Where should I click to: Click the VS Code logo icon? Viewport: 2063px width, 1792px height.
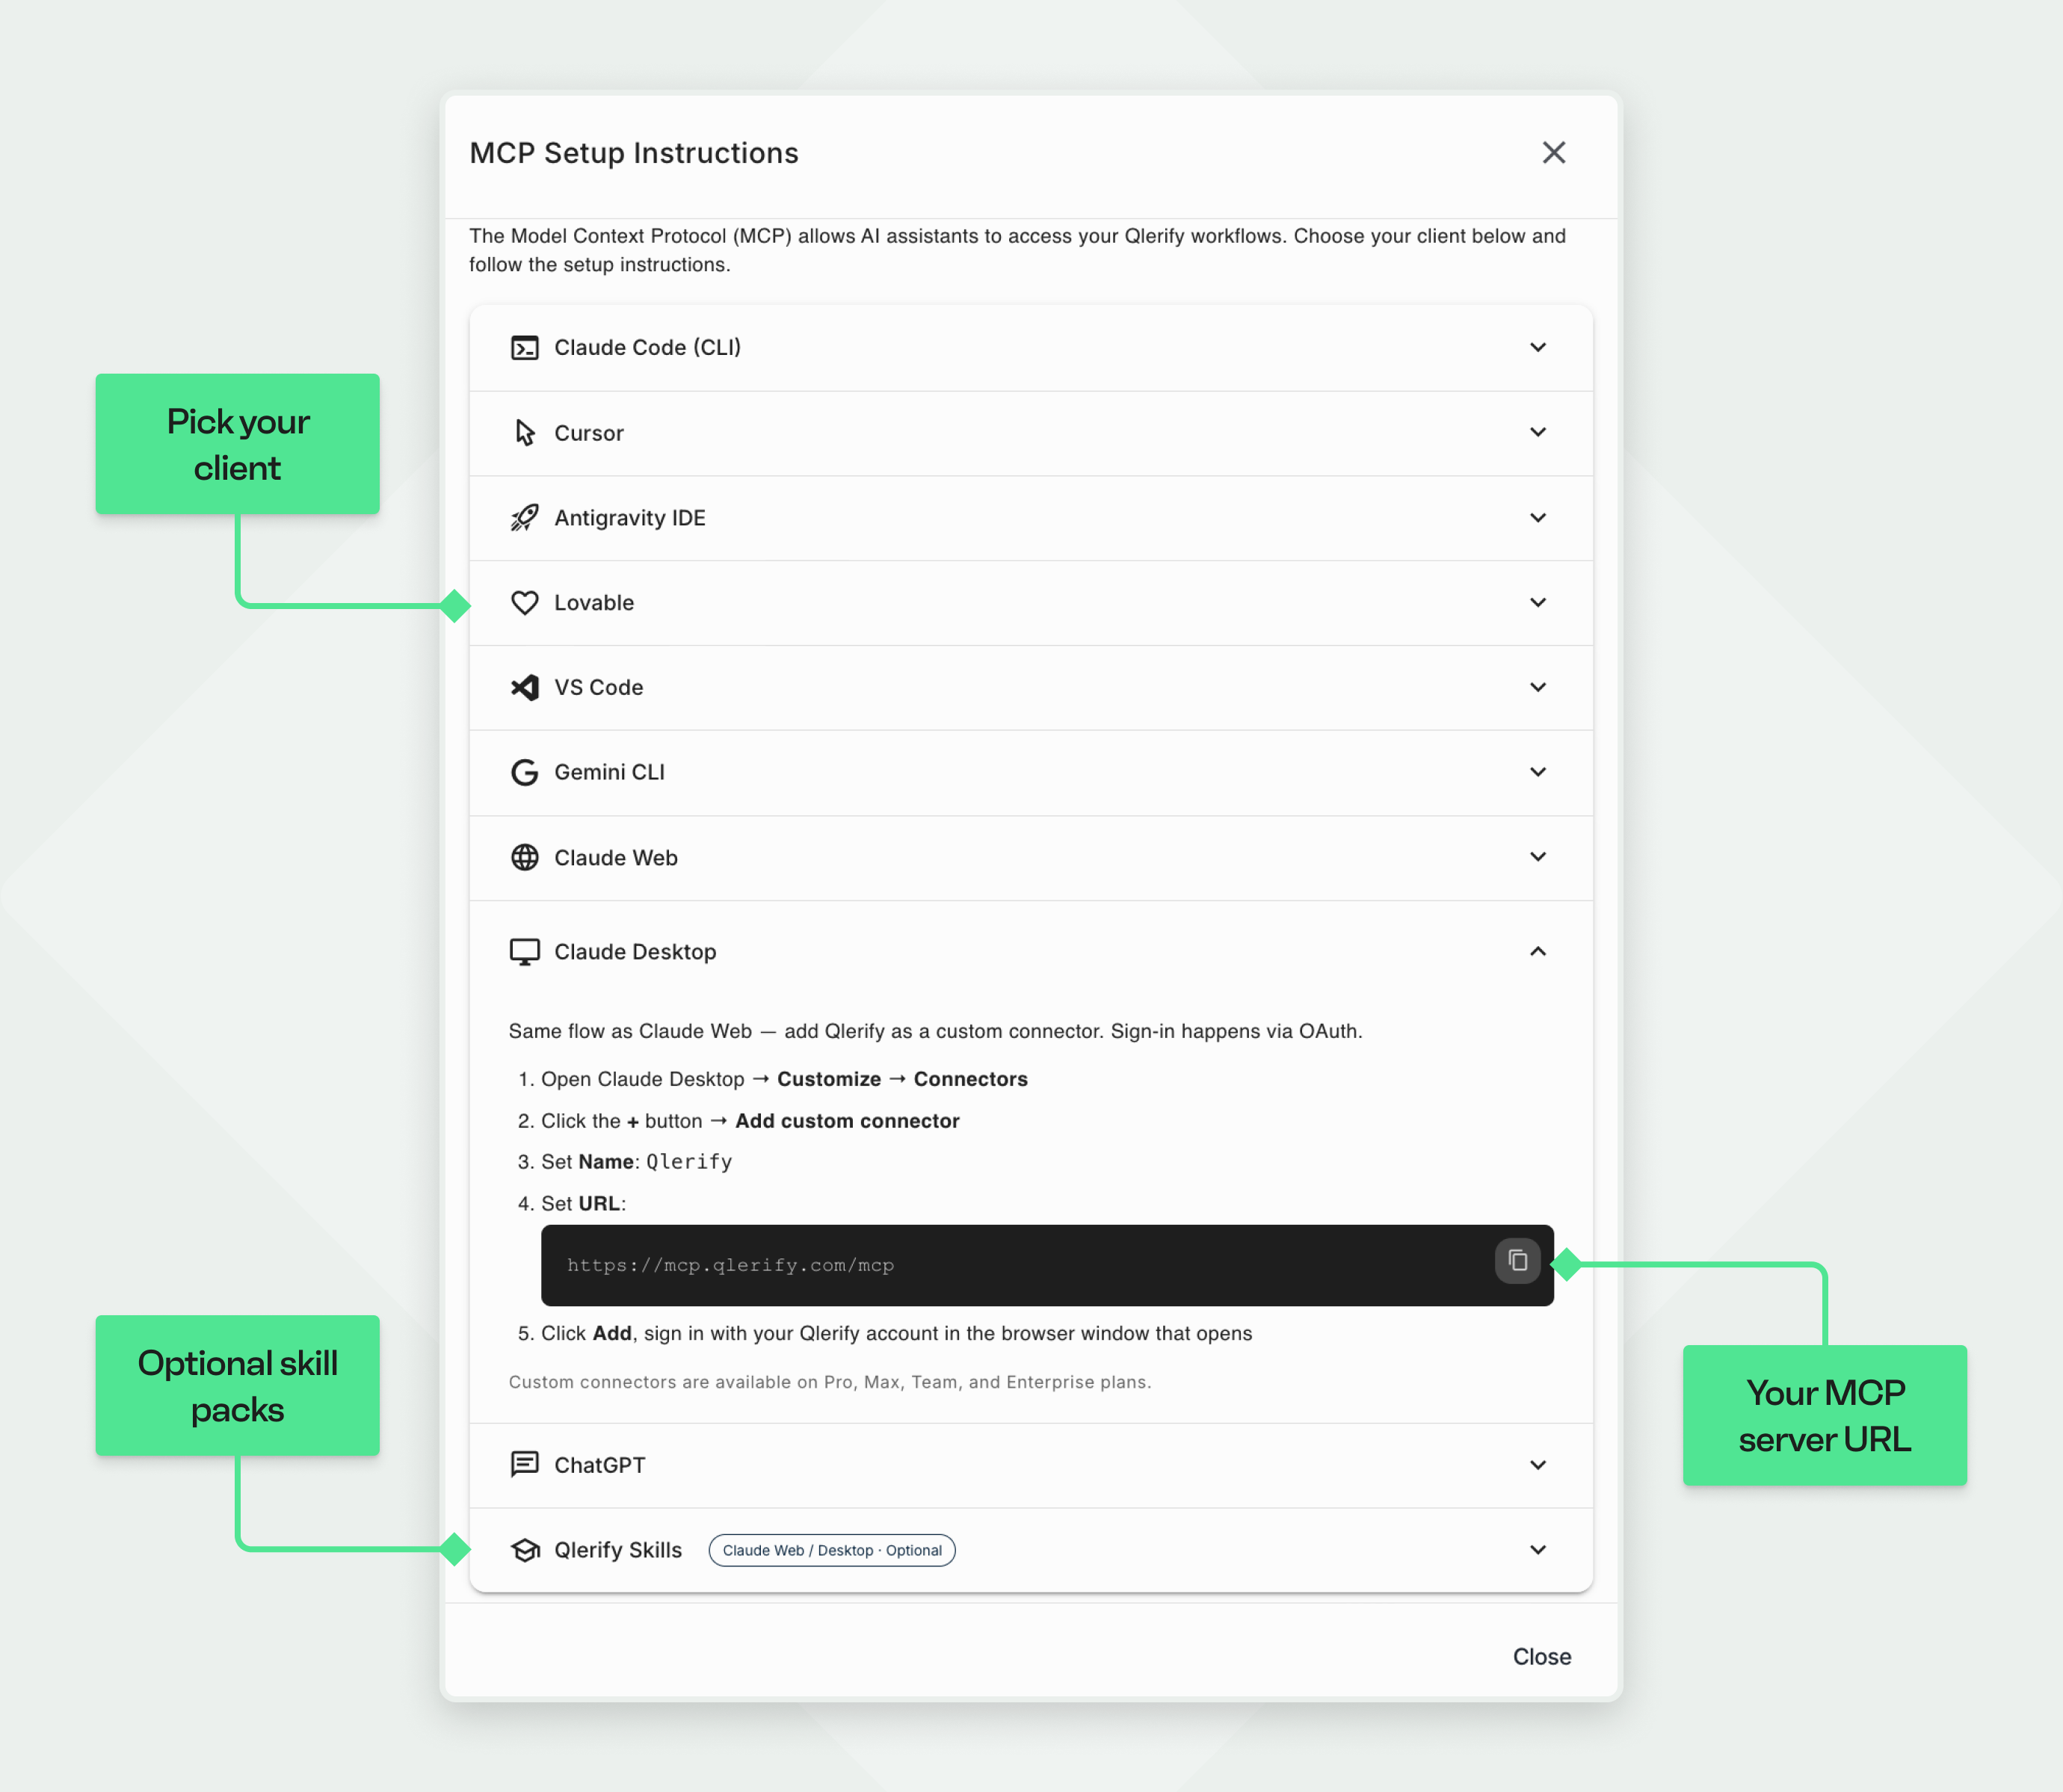point(524,687)
